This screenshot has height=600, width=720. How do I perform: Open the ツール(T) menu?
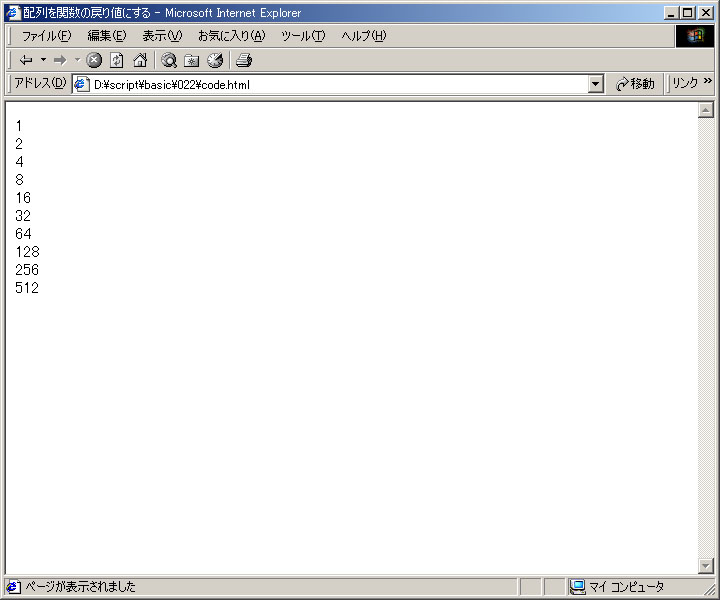(303, 36)
